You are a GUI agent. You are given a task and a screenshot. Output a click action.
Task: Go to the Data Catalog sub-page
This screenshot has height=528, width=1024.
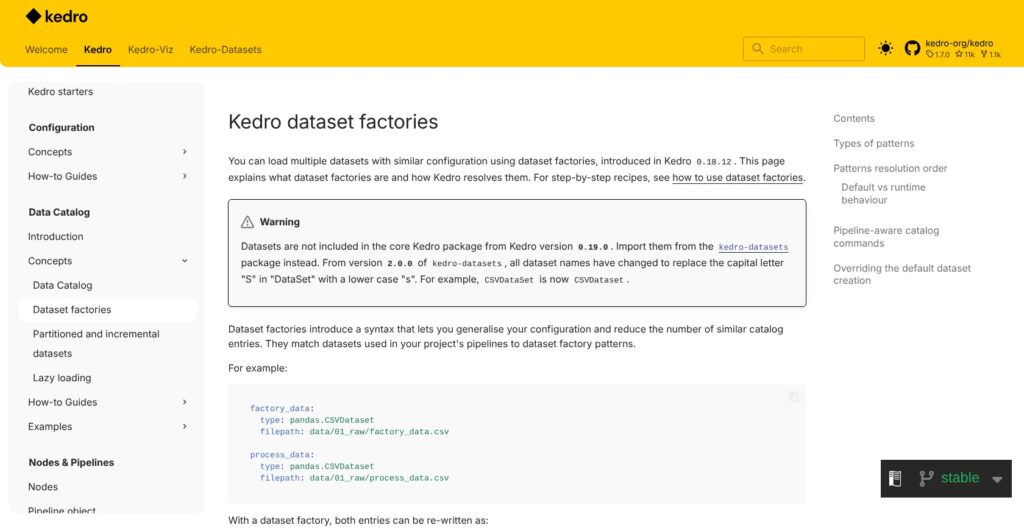pyautogui.click(x=63, y=286)
